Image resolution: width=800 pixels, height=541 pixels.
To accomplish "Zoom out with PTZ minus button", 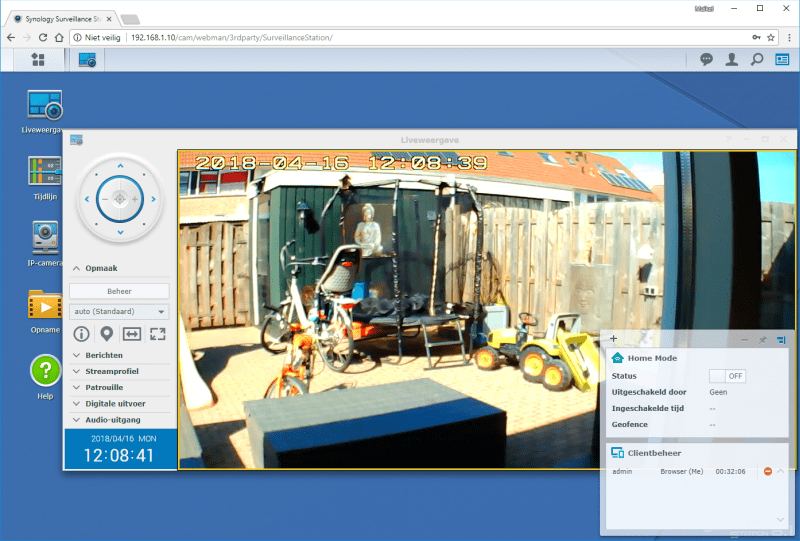I will [105, 199].
